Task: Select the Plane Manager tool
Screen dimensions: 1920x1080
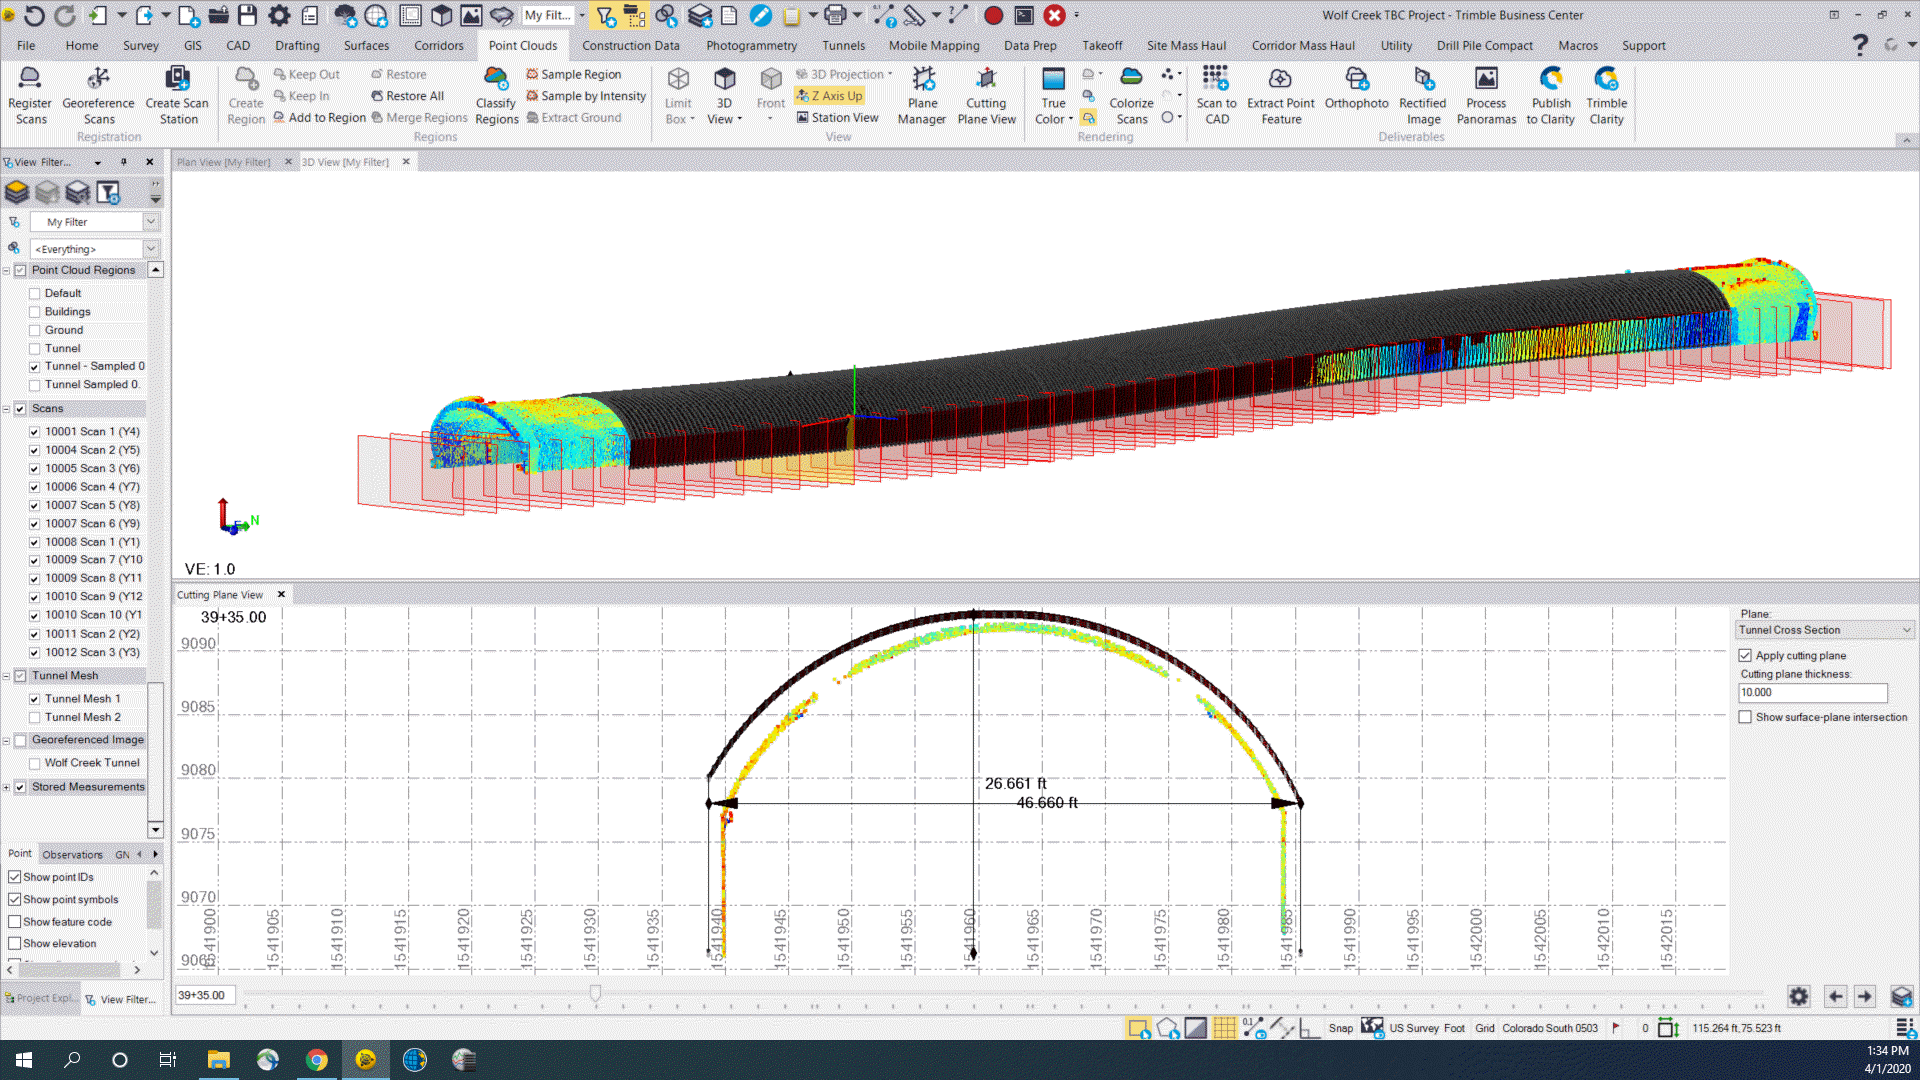Action: pos(922,95)
